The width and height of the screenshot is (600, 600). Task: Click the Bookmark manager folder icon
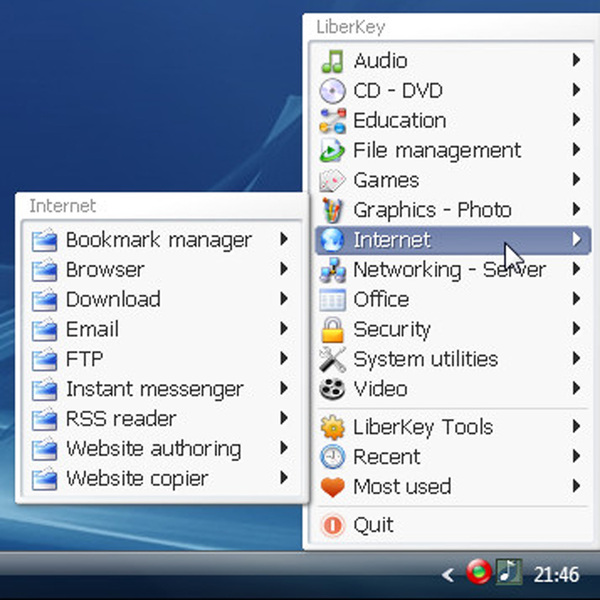[44, 240]
